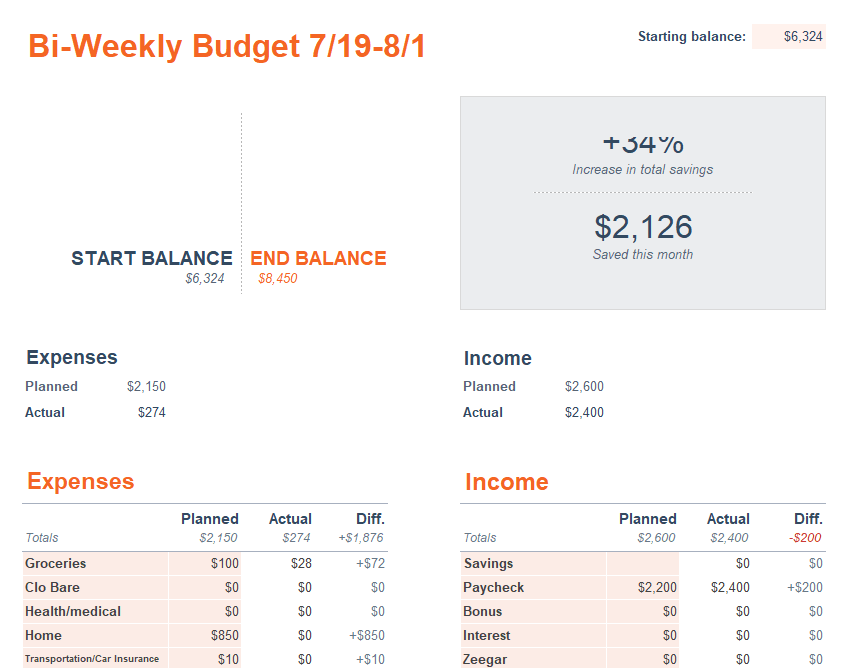Click the Health/medical category label
Viewport: 868px width, 668px height.
(73, 611)
